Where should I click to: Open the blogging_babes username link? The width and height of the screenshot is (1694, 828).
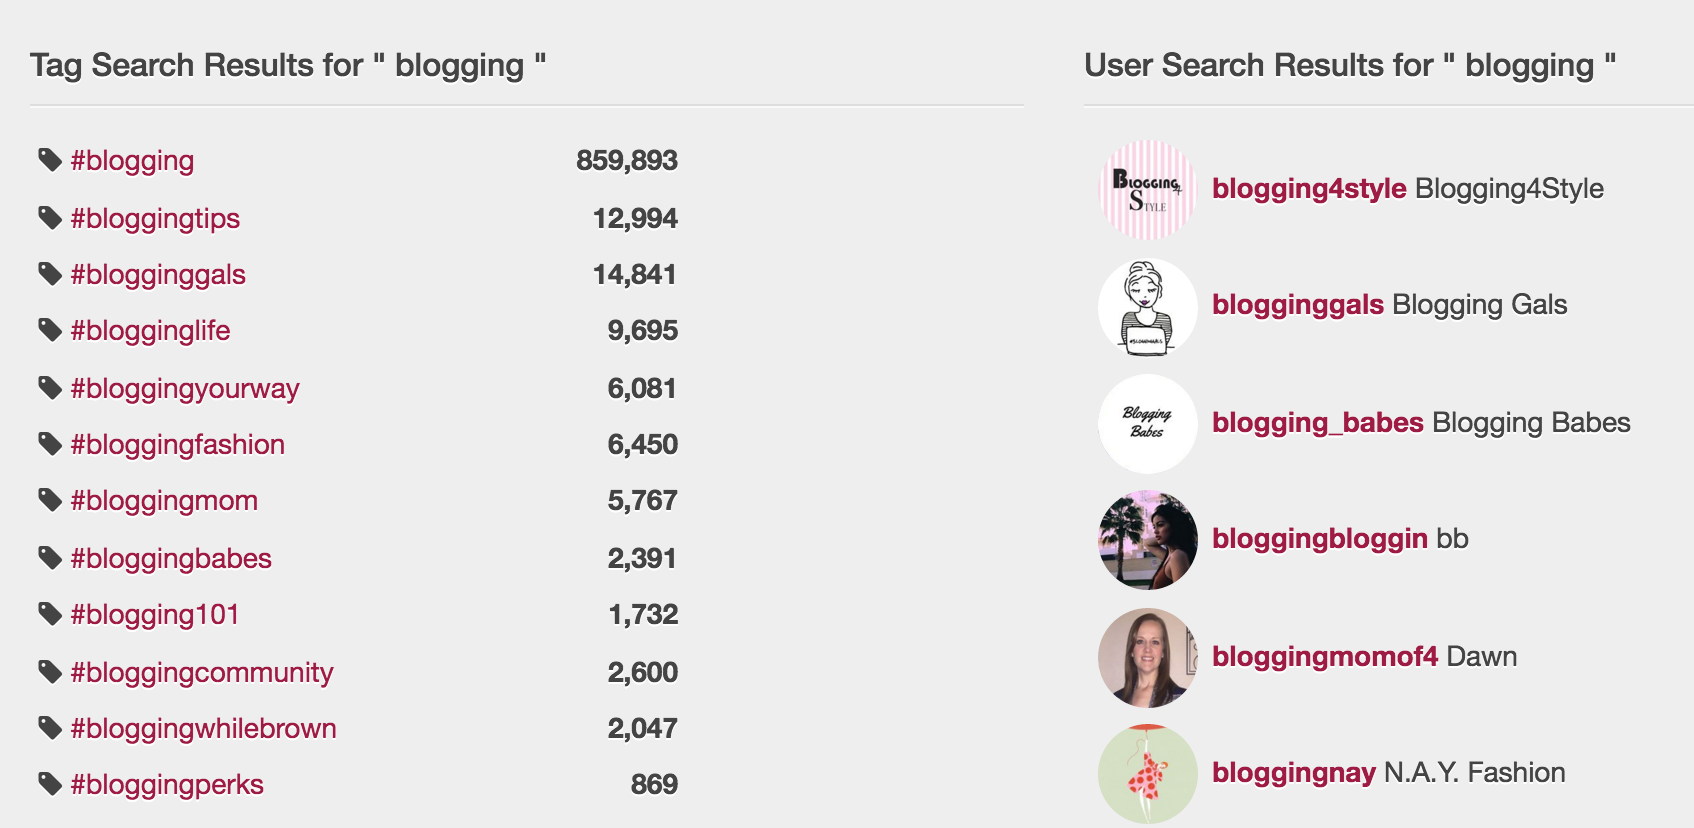click(x=1317, y=423)
